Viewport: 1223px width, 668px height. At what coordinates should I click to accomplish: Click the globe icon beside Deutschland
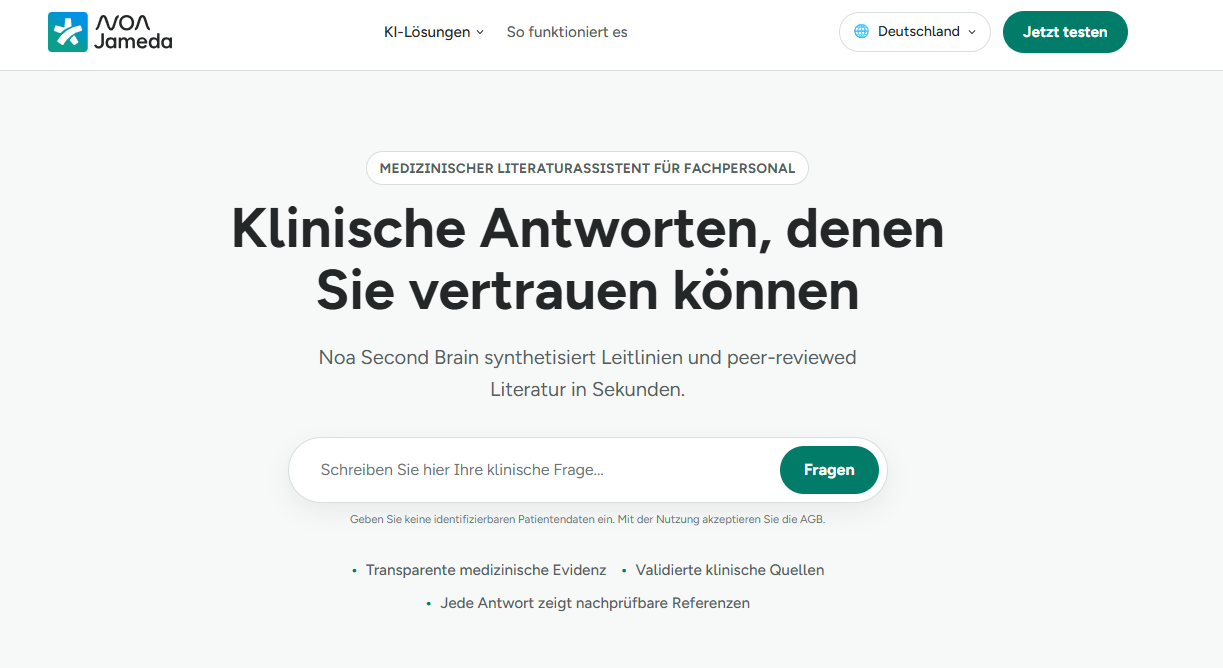click(861, 32)
